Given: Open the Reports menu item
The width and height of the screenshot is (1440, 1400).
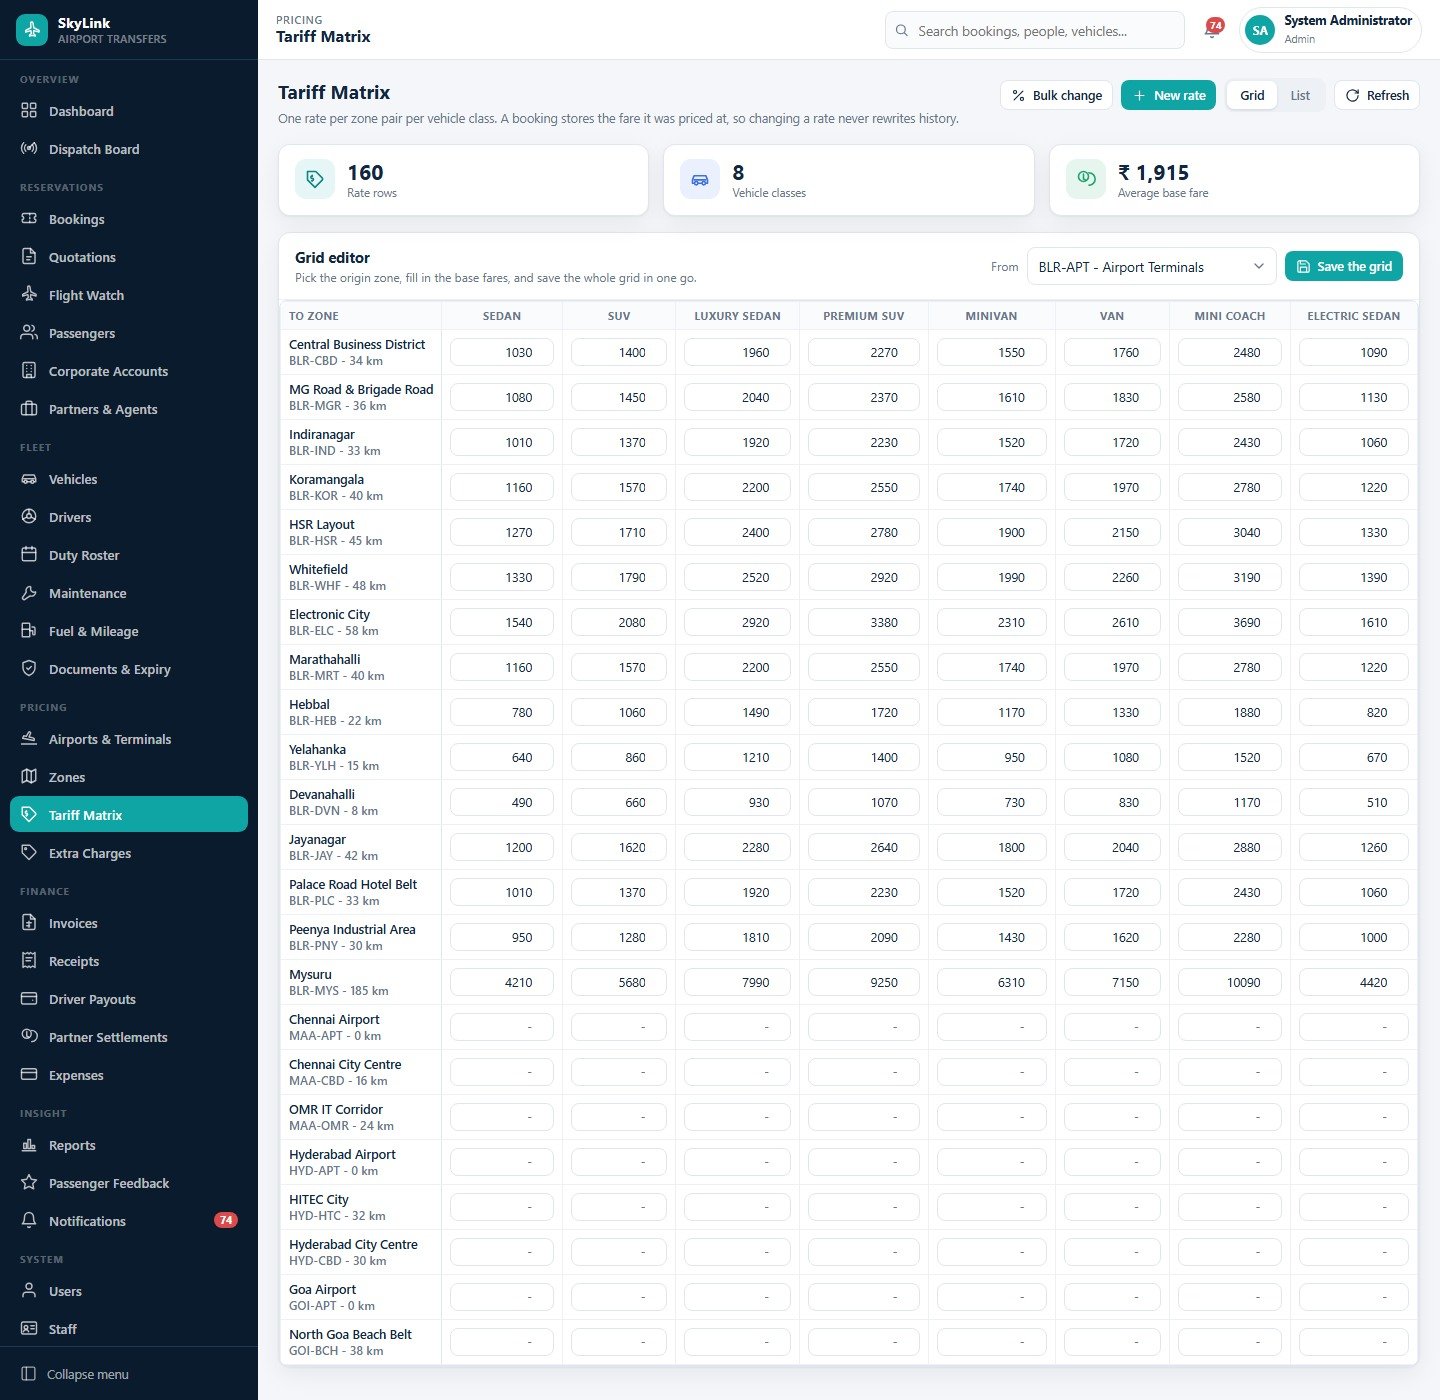Looking at the screenshot, I should (129, 1145).
